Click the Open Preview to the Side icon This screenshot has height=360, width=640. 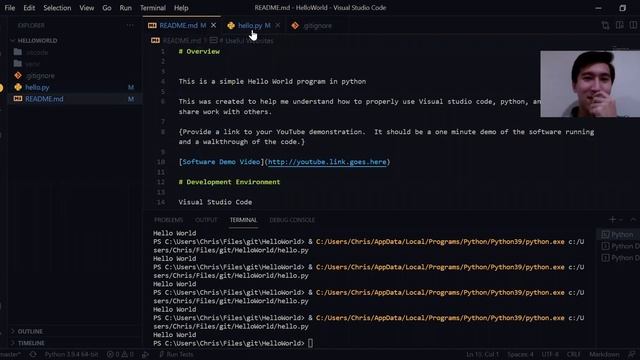620,25
